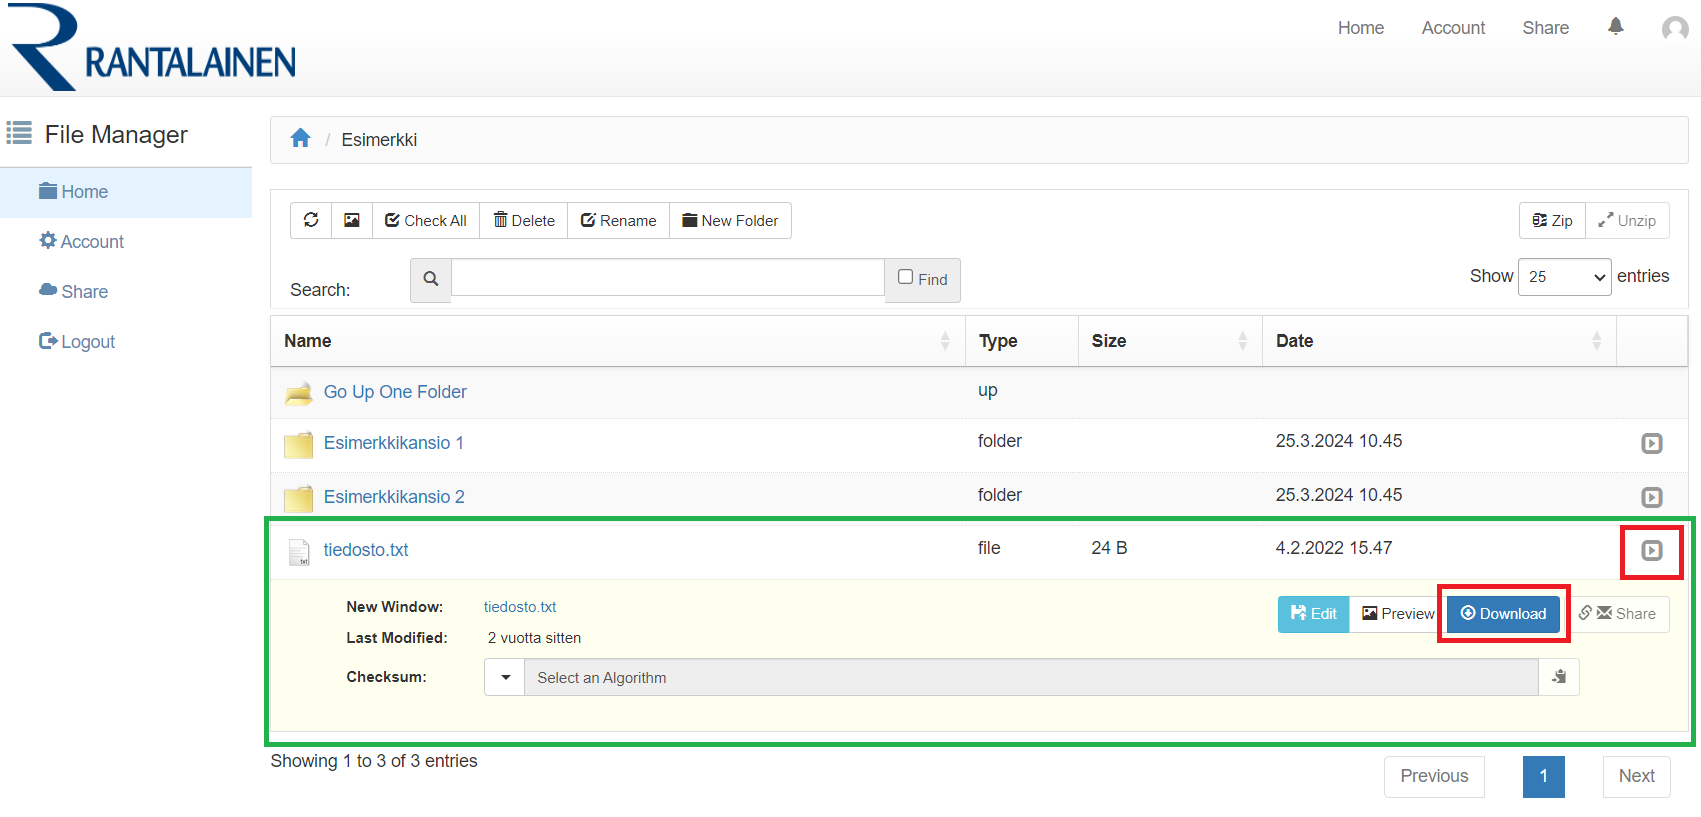
Task: Go Up One Folder link
Action: (x=394, y=392)
